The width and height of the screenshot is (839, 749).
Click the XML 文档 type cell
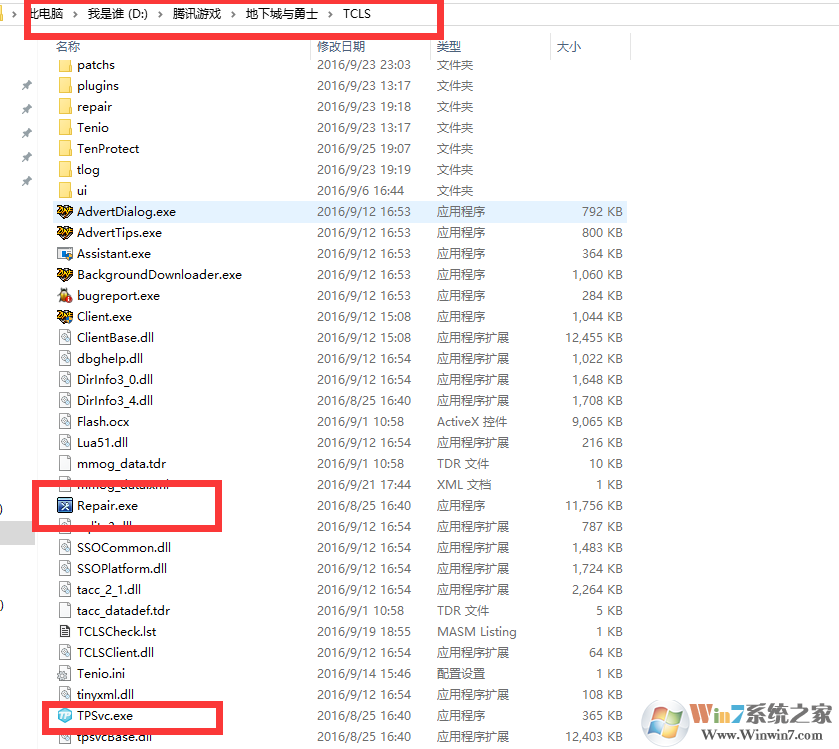464,485
